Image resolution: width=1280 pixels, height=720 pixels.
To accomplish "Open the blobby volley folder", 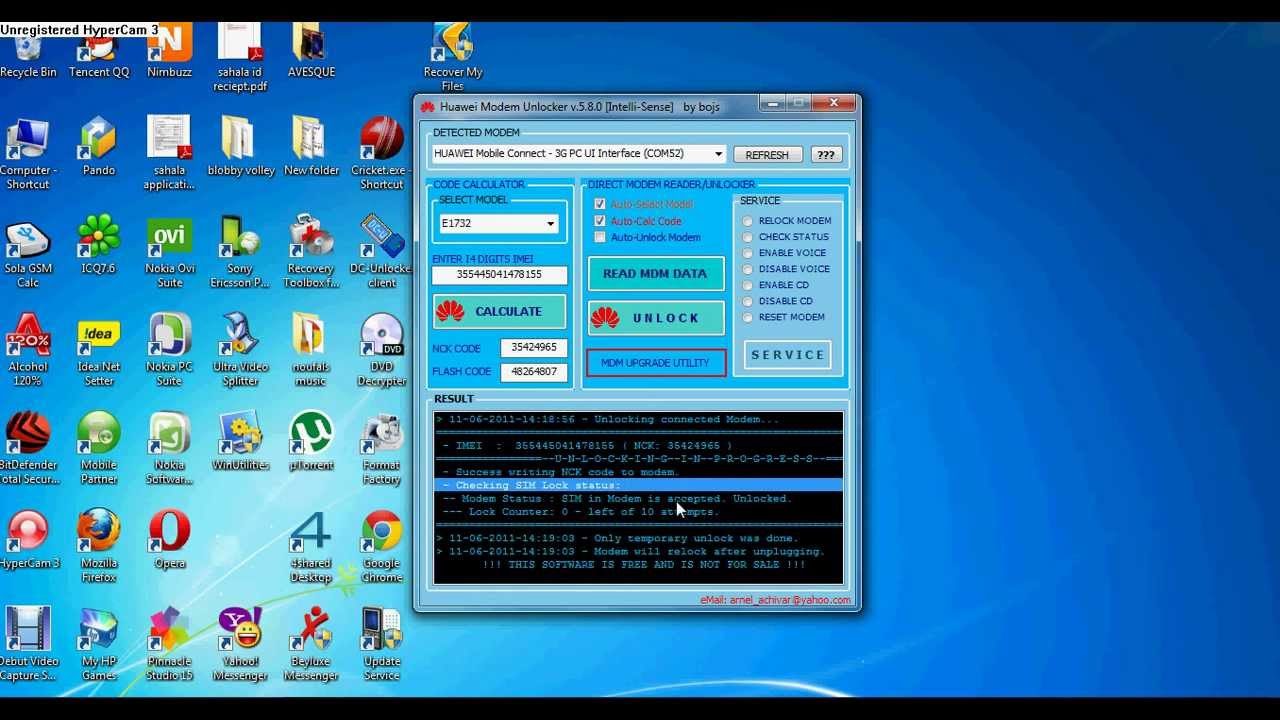I will [241, 146].
